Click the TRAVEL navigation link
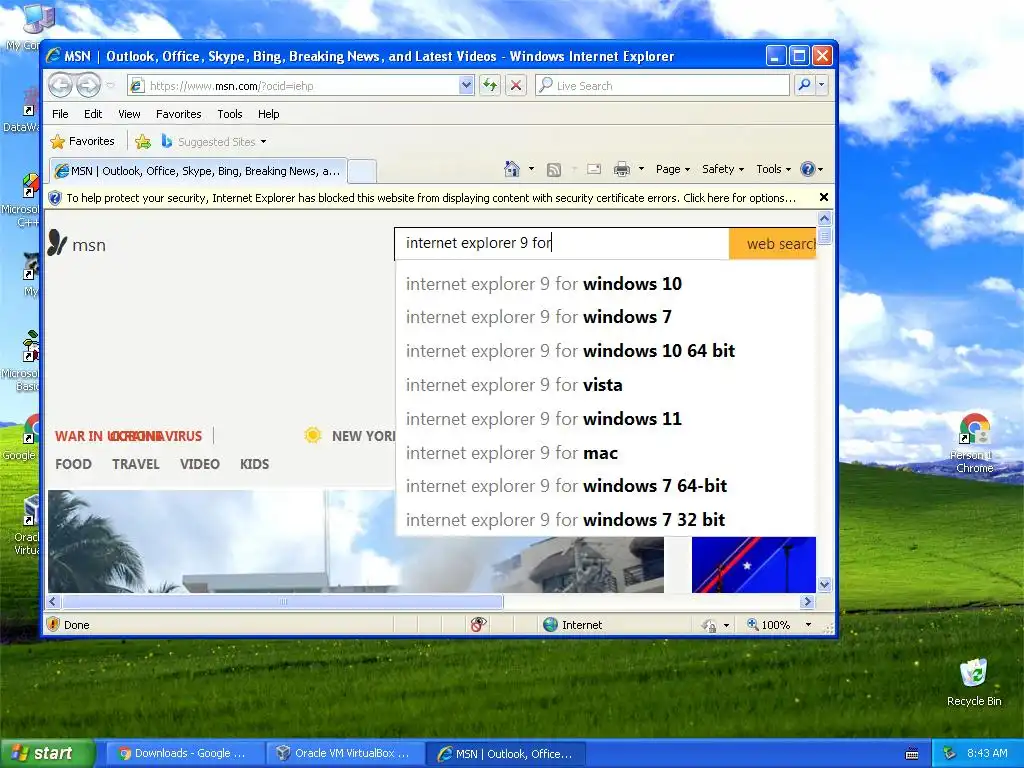The width and height of the screenshot is (1024, 768). click(136, 464)
